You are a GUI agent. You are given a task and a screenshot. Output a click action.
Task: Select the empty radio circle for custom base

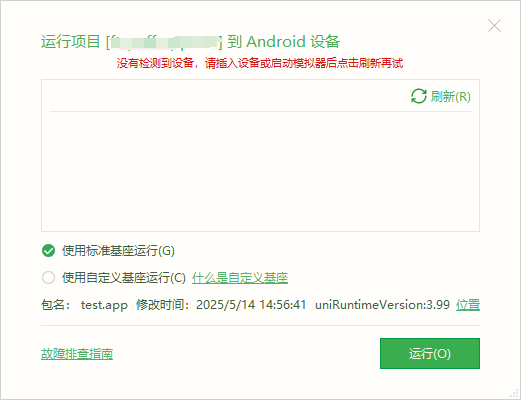click(x=48, y=277)
